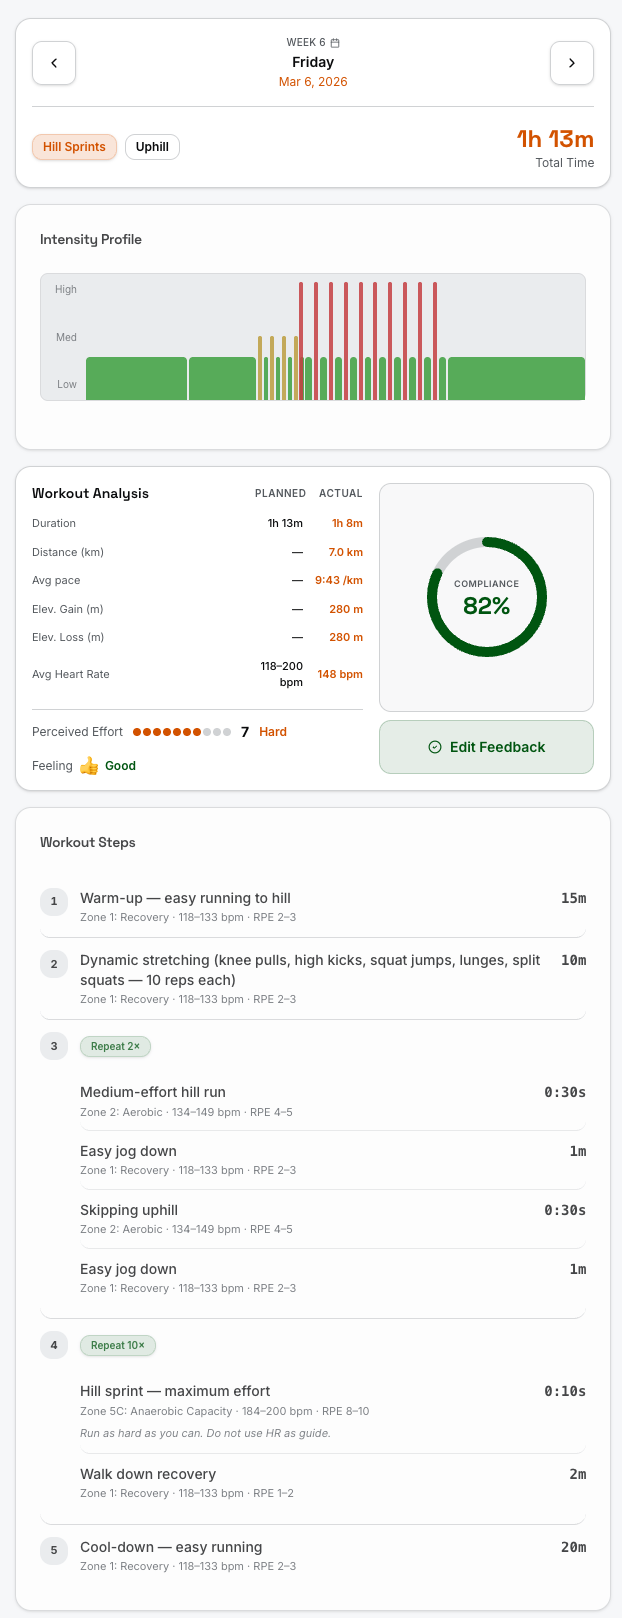Click the Cool-down easy running step
The image size is (622, 1618).
point(171,1547)
